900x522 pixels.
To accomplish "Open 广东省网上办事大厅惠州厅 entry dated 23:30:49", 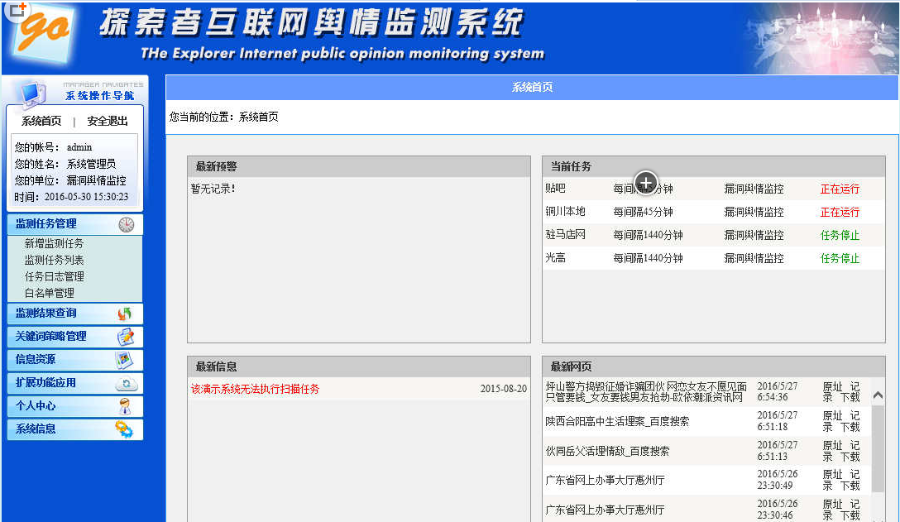I will click(x=605, y=480).
